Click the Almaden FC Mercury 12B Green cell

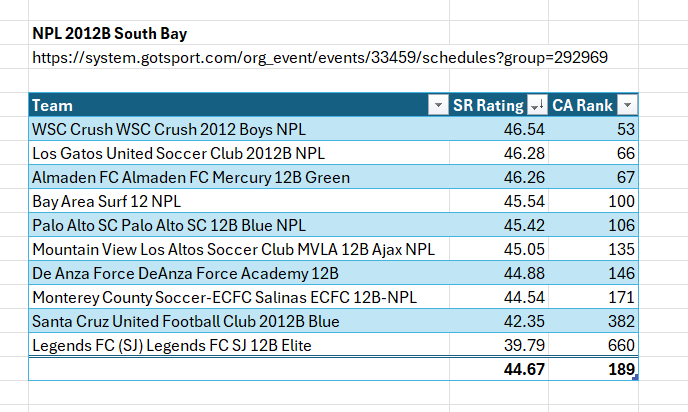coord(190,178)
